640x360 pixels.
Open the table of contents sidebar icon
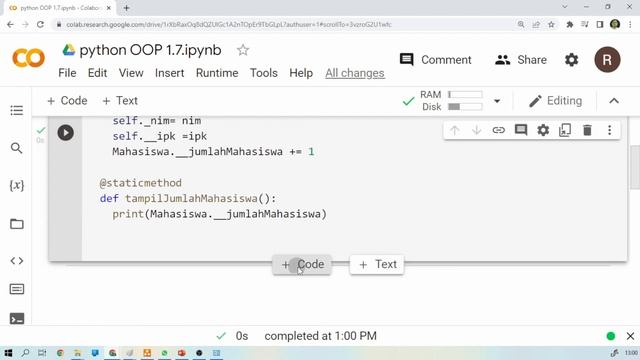16,110
